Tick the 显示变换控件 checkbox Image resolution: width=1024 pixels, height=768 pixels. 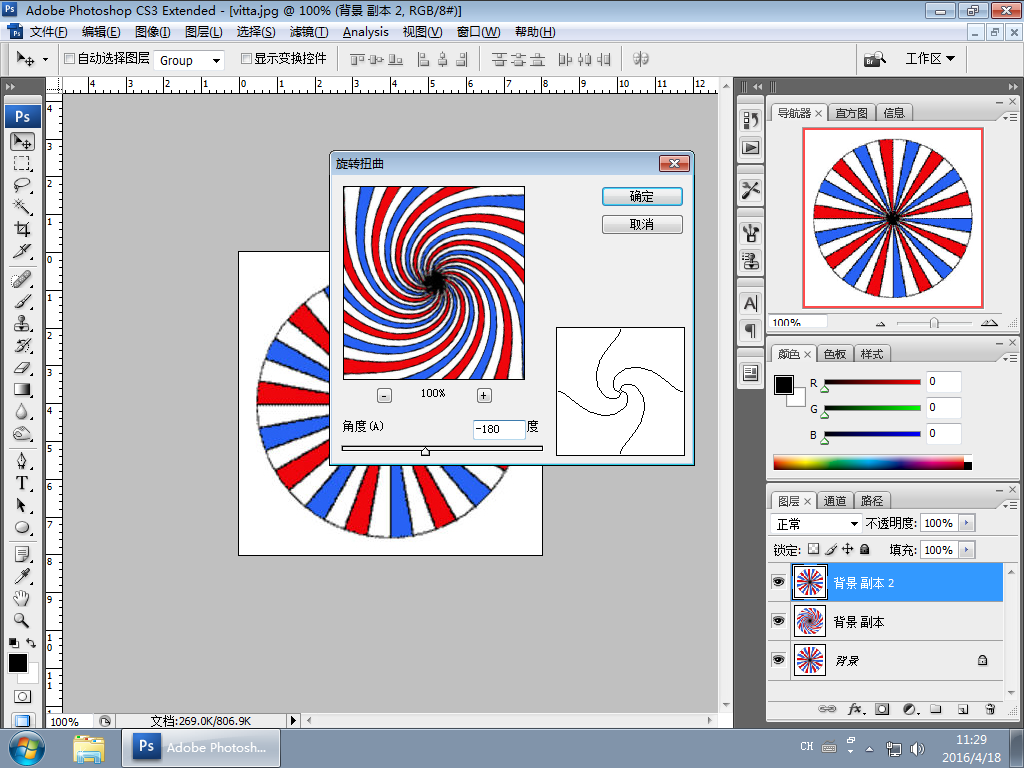click(x=246, y=59)
